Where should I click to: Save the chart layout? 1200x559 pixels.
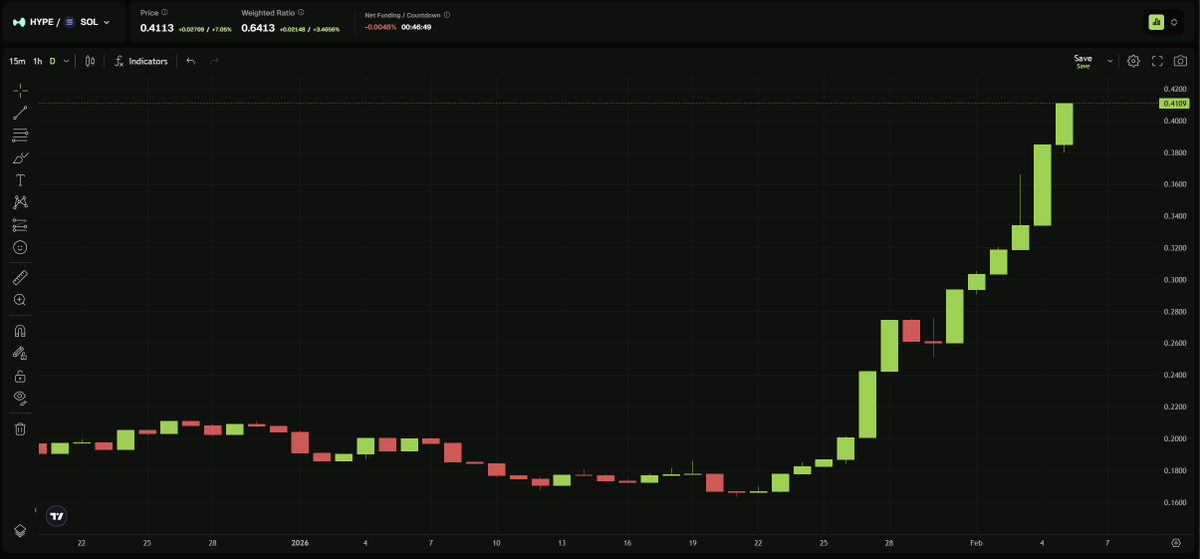[x=1083, y=61]
